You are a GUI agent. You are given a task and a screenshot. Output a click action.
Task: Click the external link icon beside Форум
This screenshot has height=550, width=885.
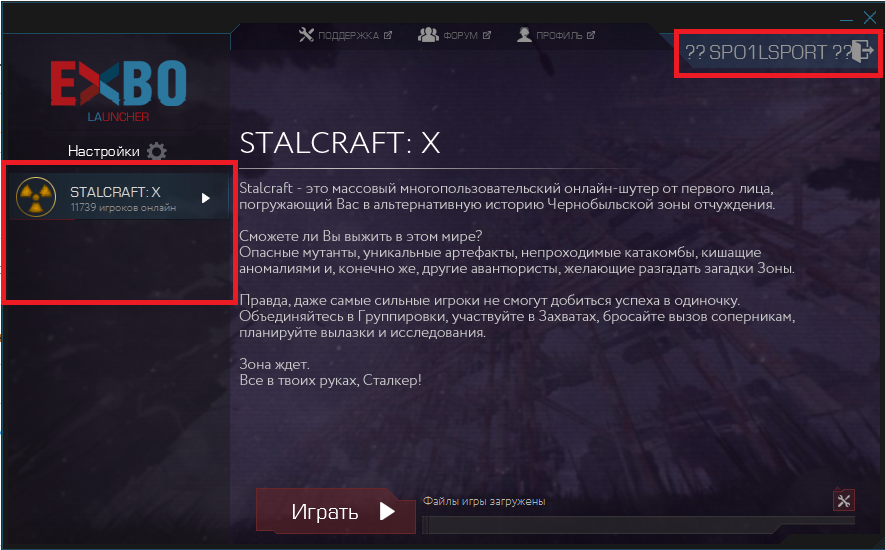[x=487, y=35]
